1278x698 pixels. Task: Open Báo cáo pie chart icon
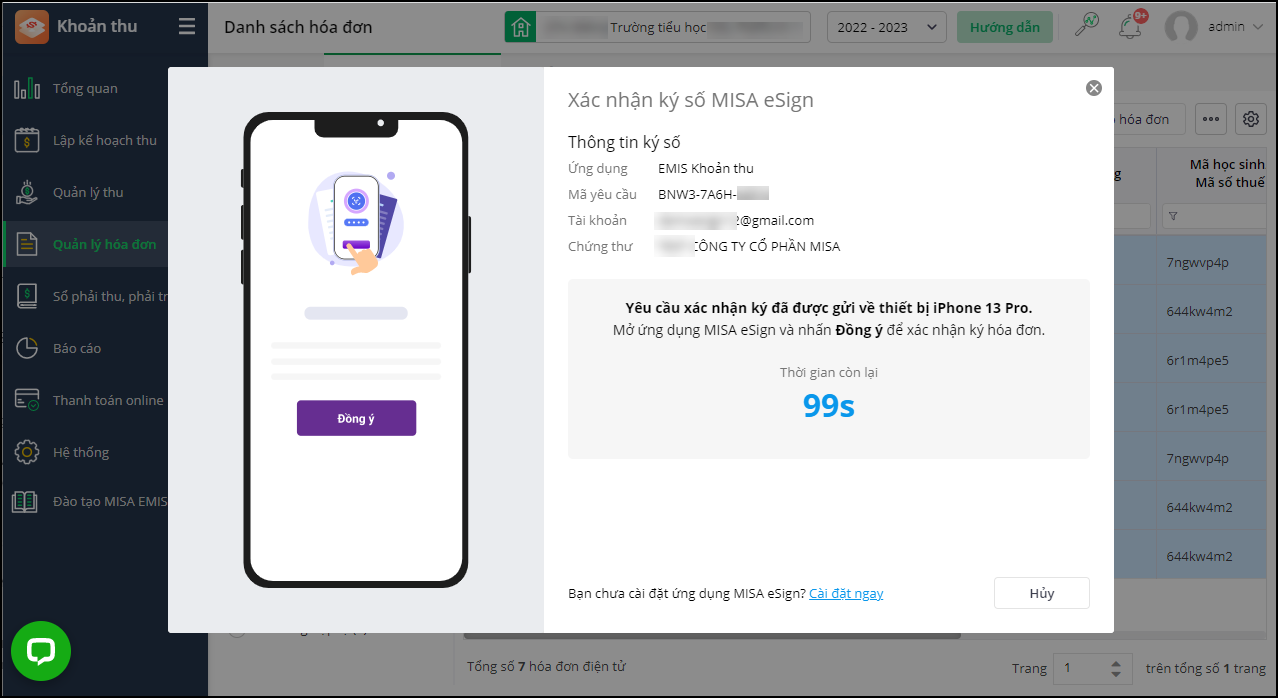pyautogui.click(x=27, y=349)
